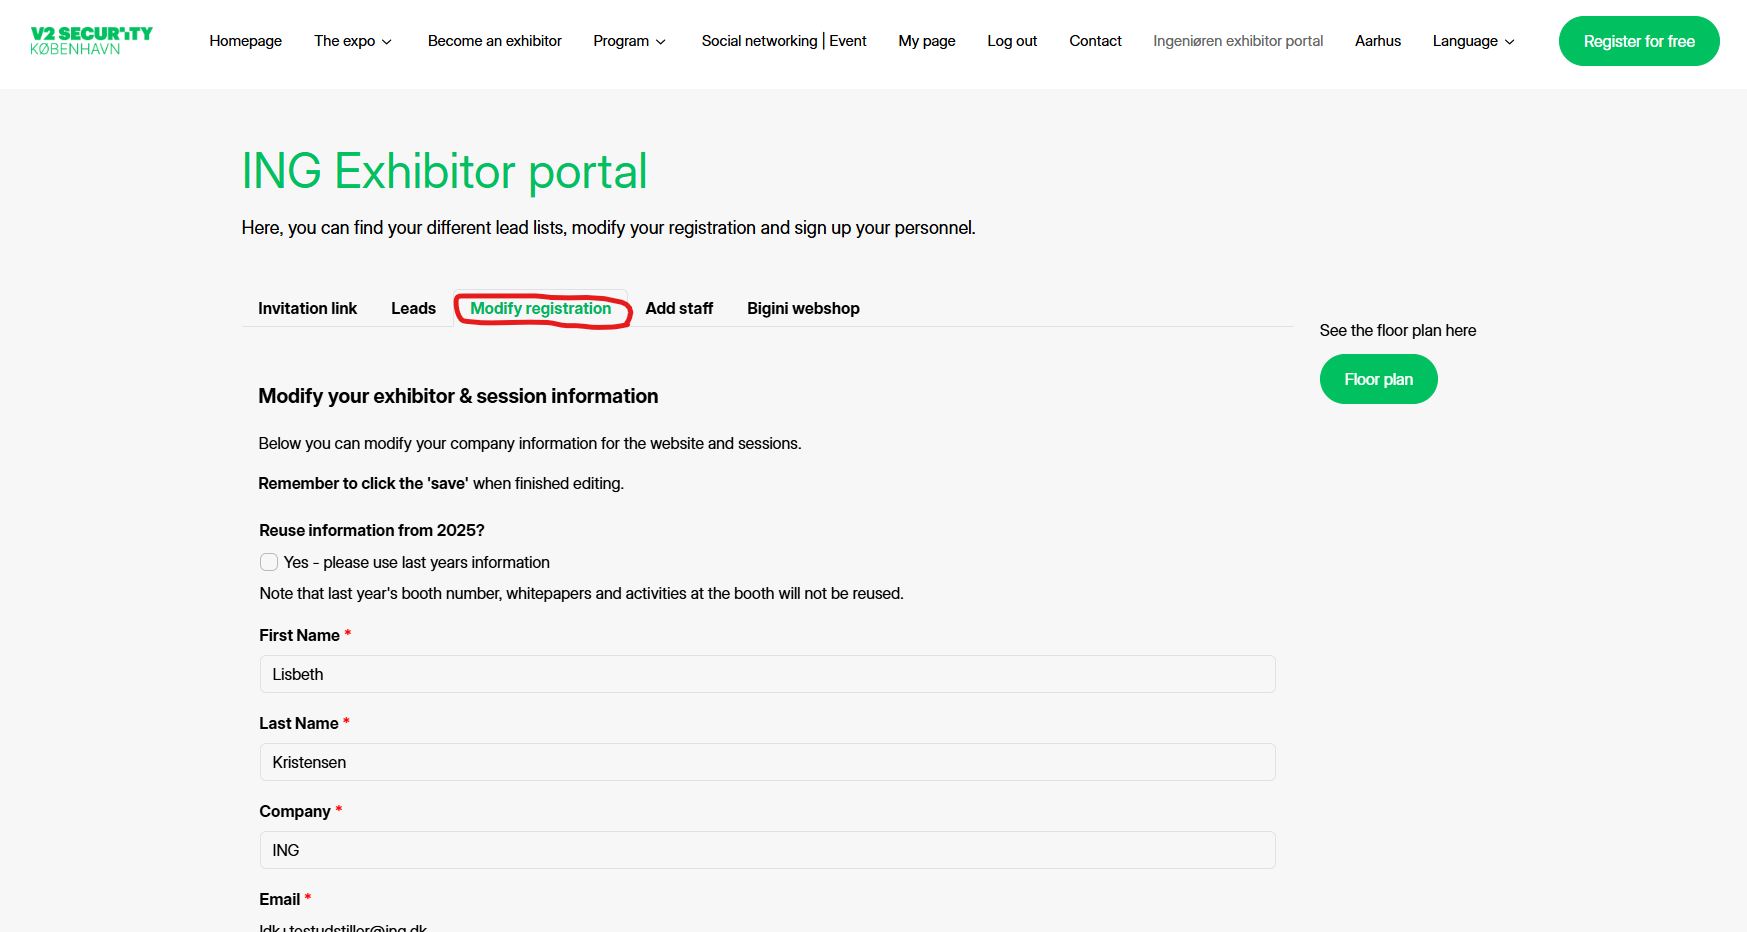Open Become an exhibitor page

[x=494, y=41]
